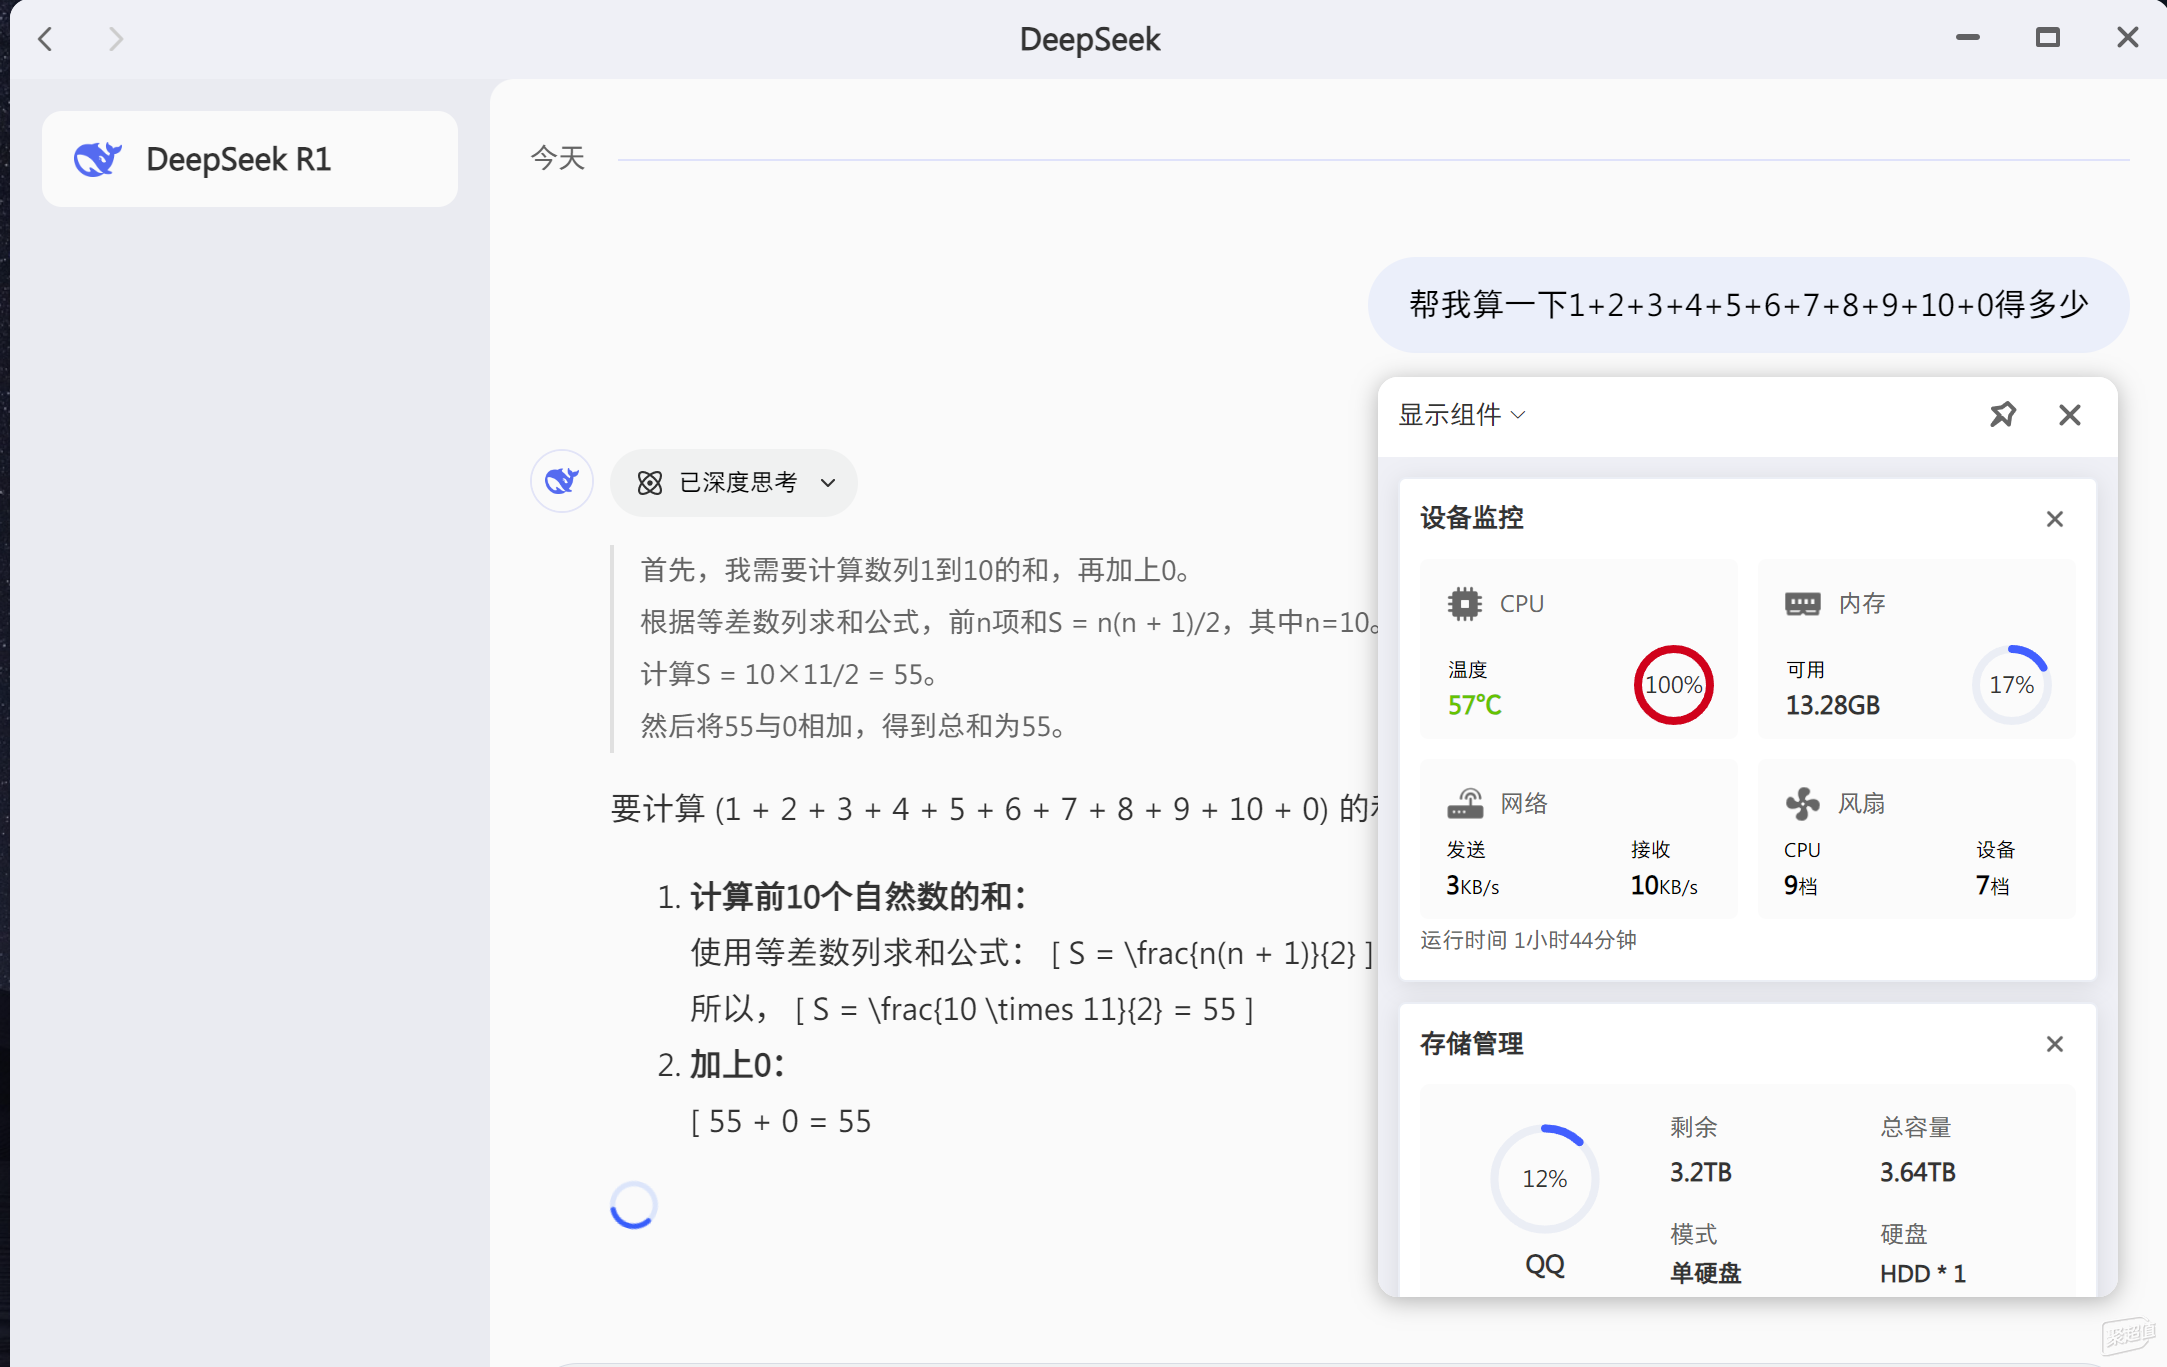2167x1367 pixels.
Task: Click the 风扇 fan icon
Action: pos(1803,803)
